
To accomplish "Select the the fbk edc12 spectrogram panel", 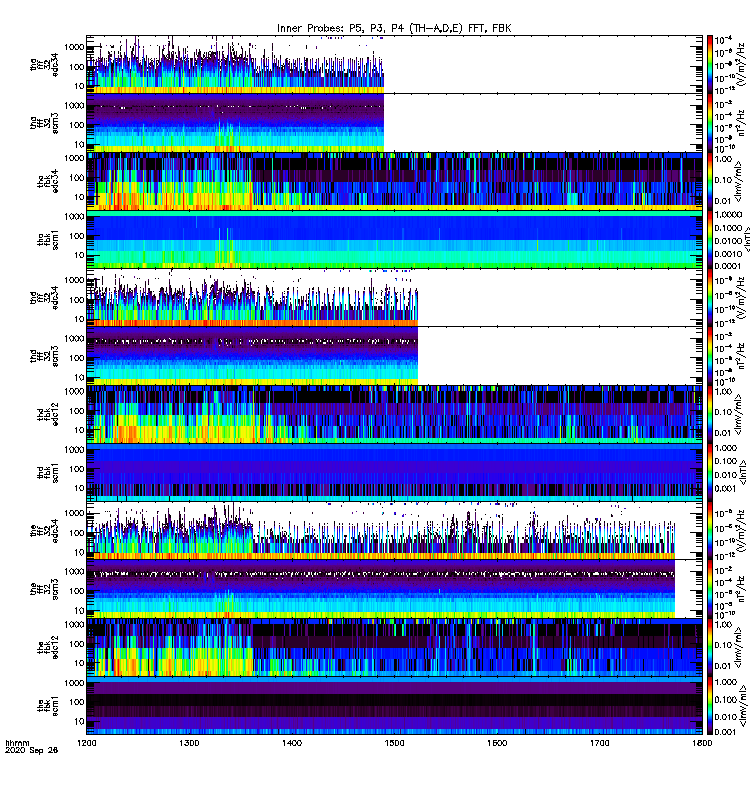I will point(394,647).
